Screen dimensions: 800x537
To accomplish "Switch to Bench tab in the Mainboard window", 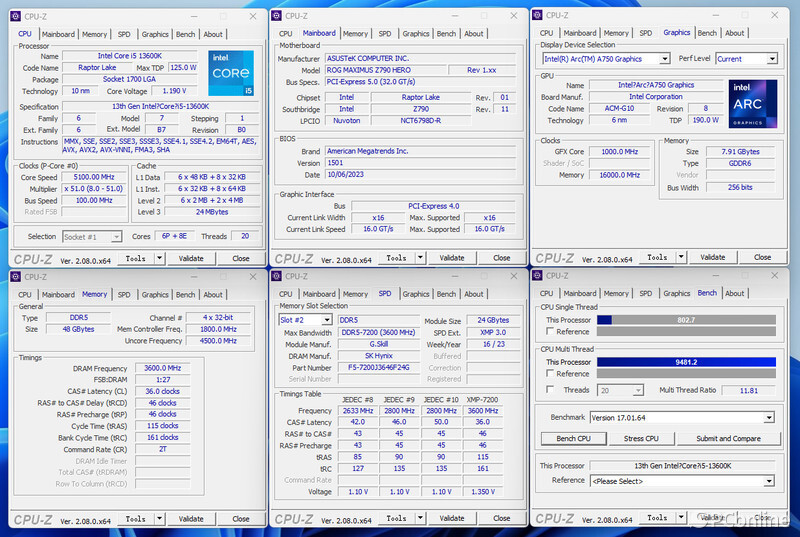I will pos(446,34).
